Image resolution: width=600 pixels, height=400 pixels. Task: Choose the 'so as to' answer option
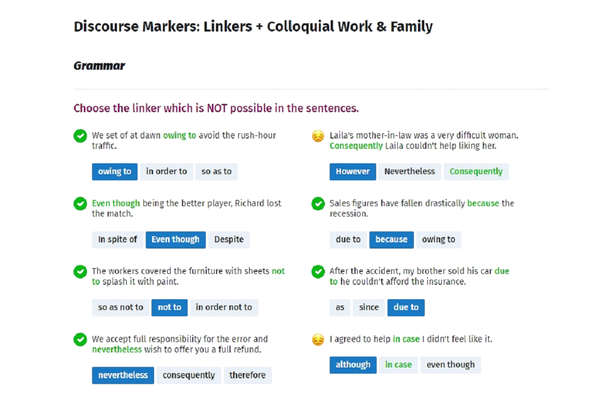pos(216,171)
